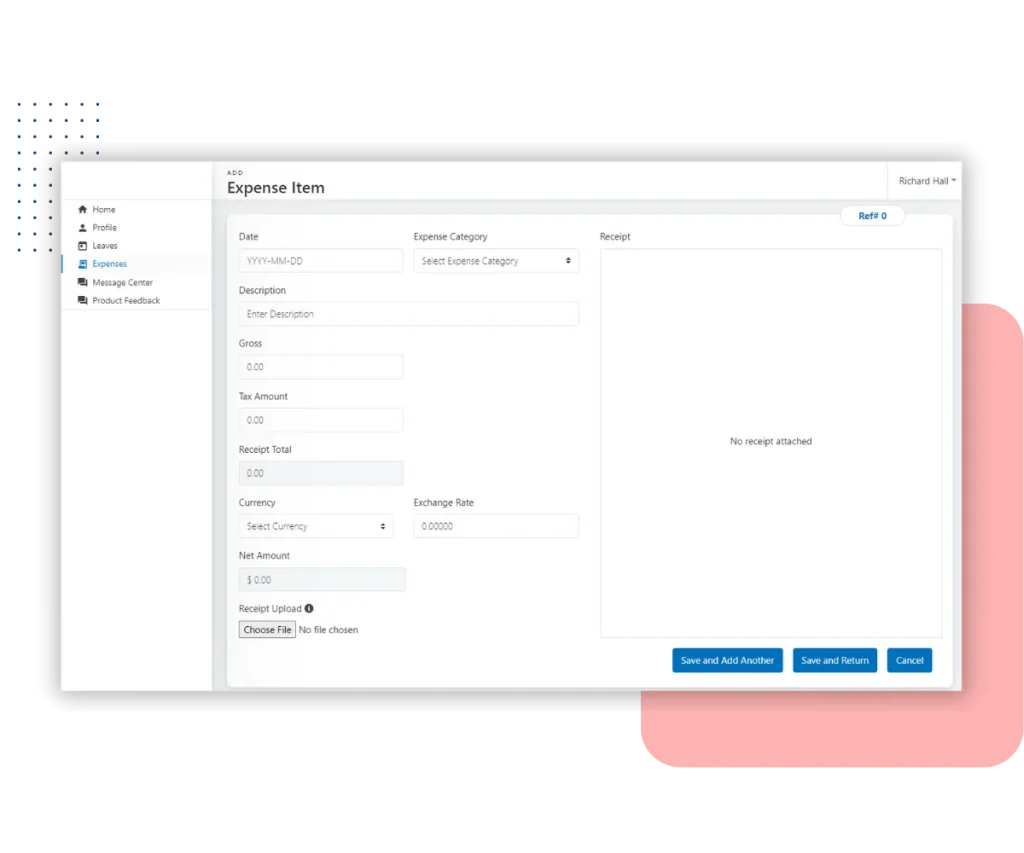Focus the Date input field
Screen dimensions: 1024x853
320,261
